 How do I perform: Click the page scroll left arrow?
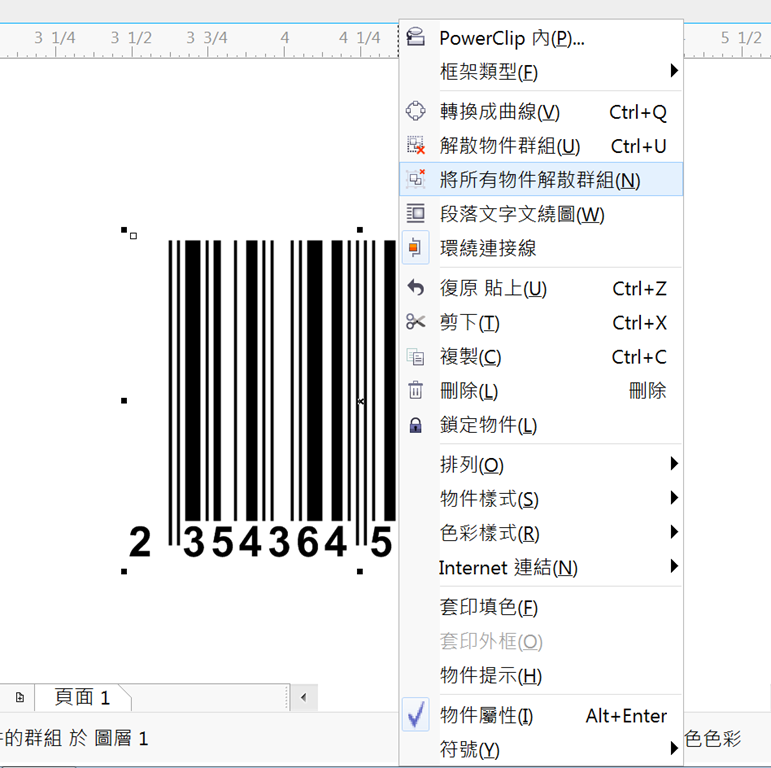coord(303,697)
